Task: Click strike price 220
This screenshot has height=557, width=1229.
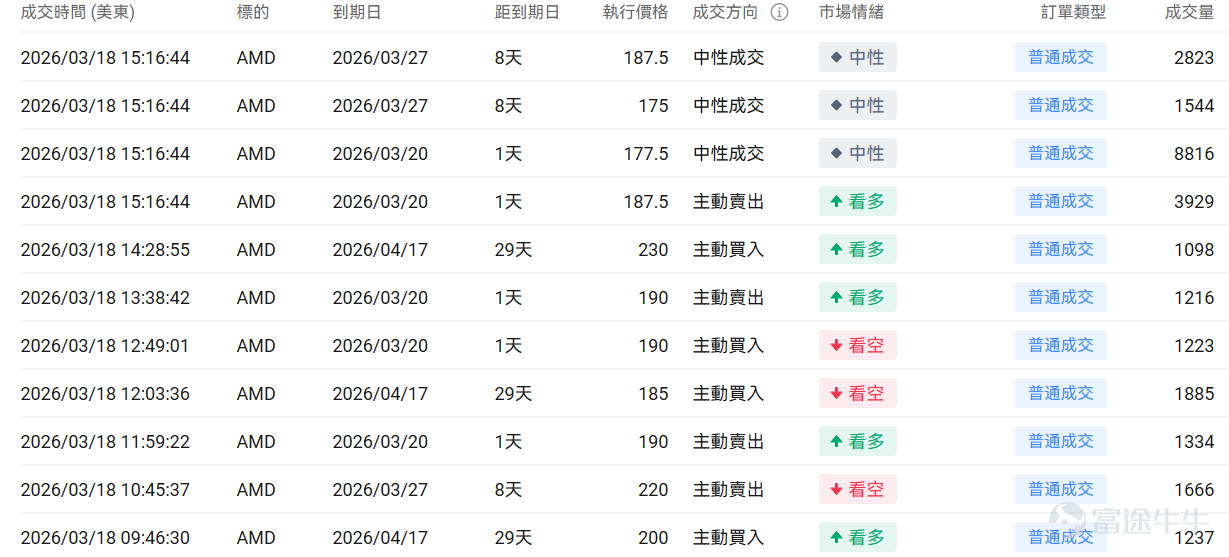Action: click(x=653, y=490)
